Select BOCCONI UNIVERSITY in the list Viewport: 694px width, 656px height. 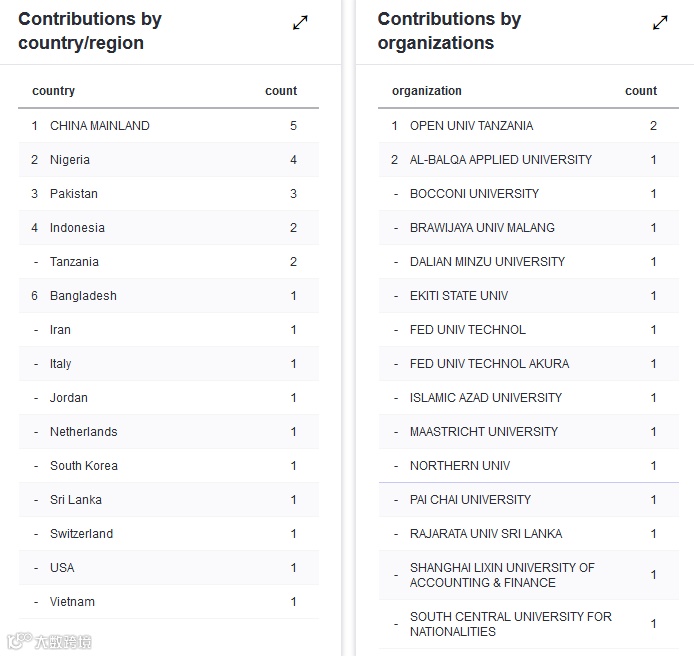[x=474, y=194]
